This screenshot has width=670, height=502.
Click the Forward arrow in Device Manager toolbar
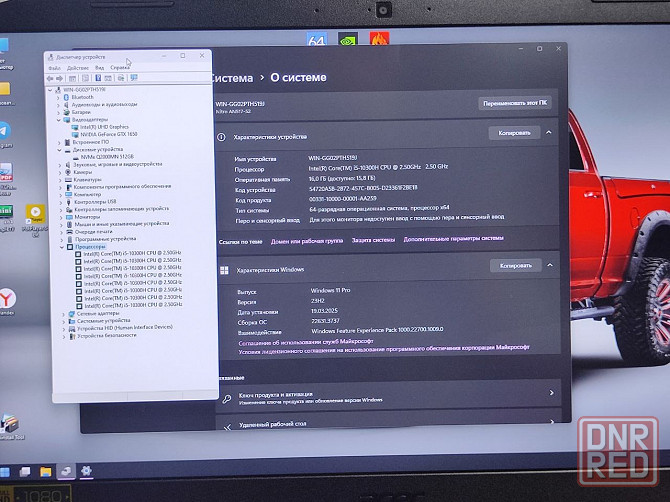click(x=59, y=78)
